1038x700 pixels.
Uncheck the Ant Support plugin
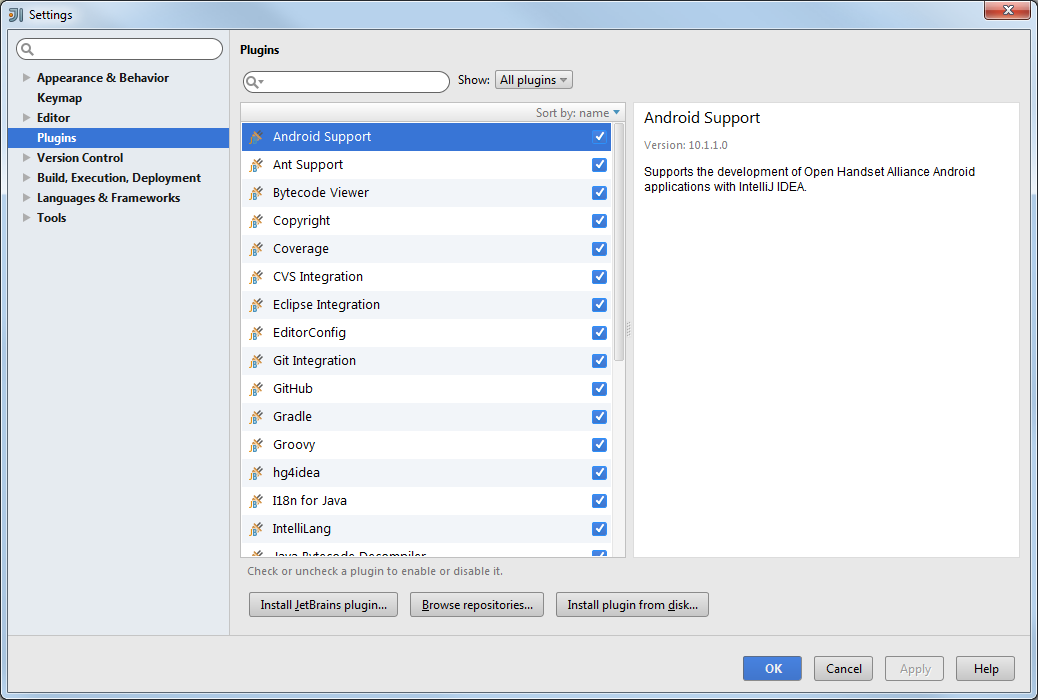click(x=599, y=164)
